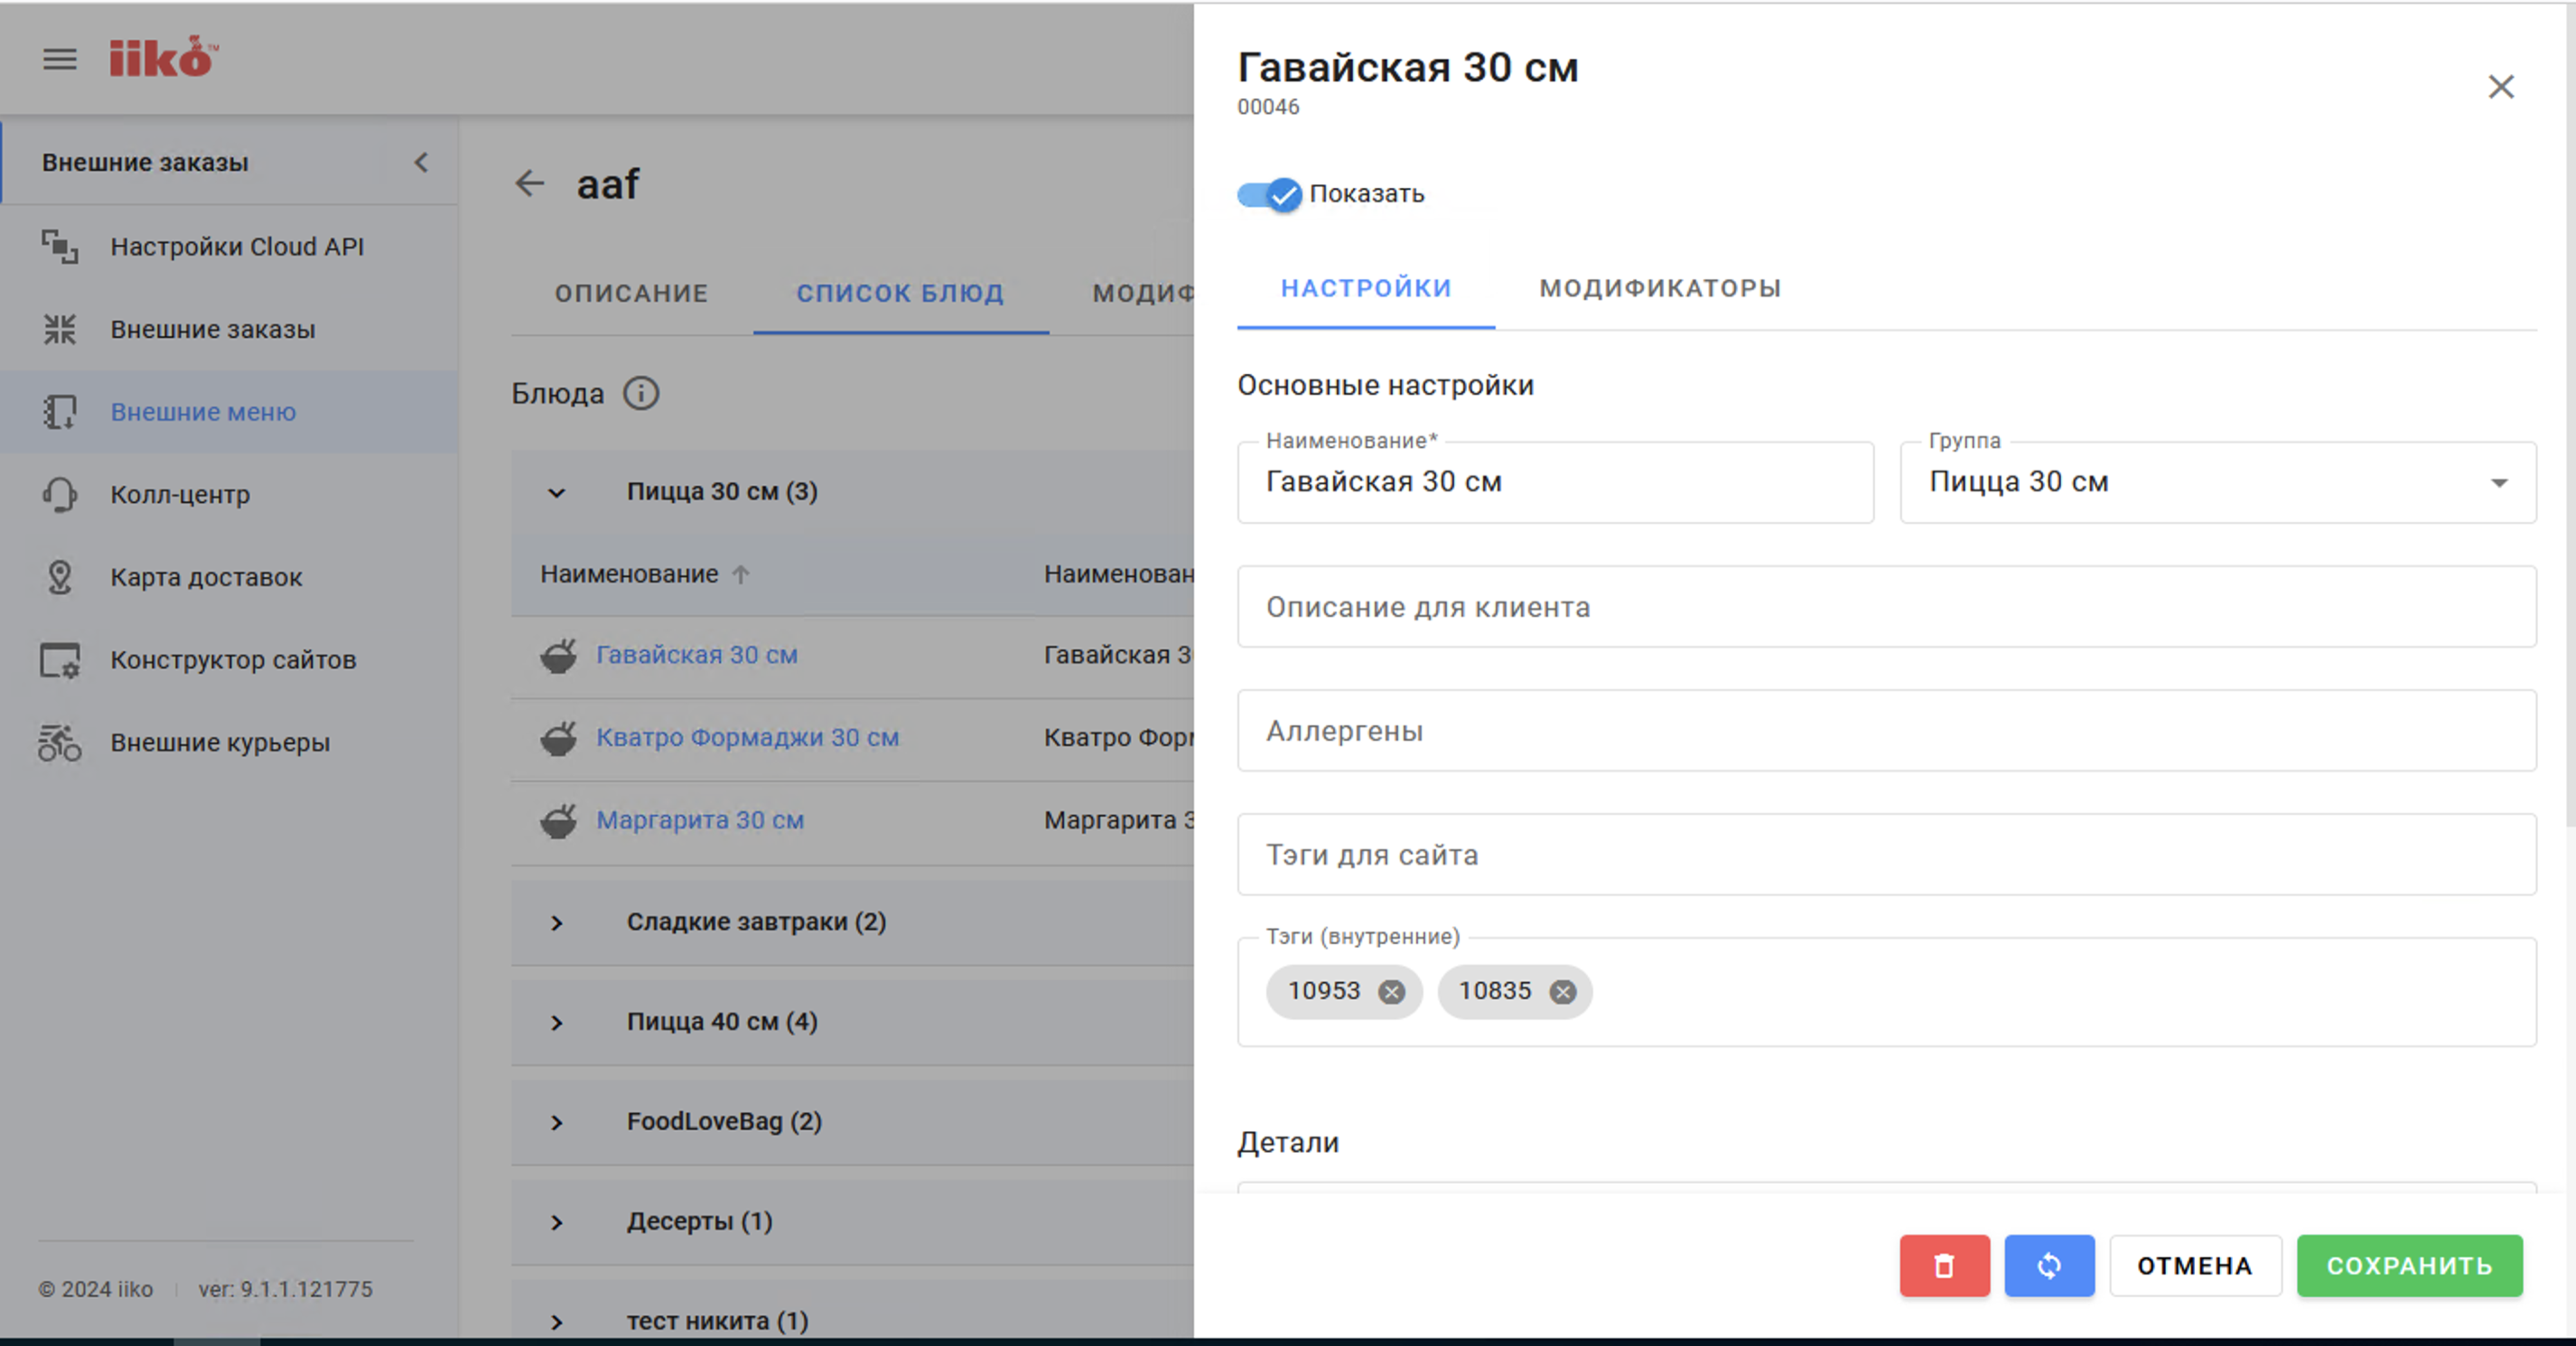Toggle the Показать switch off
Screen dimensions: 2576x1346
(x=1270, y=194)
